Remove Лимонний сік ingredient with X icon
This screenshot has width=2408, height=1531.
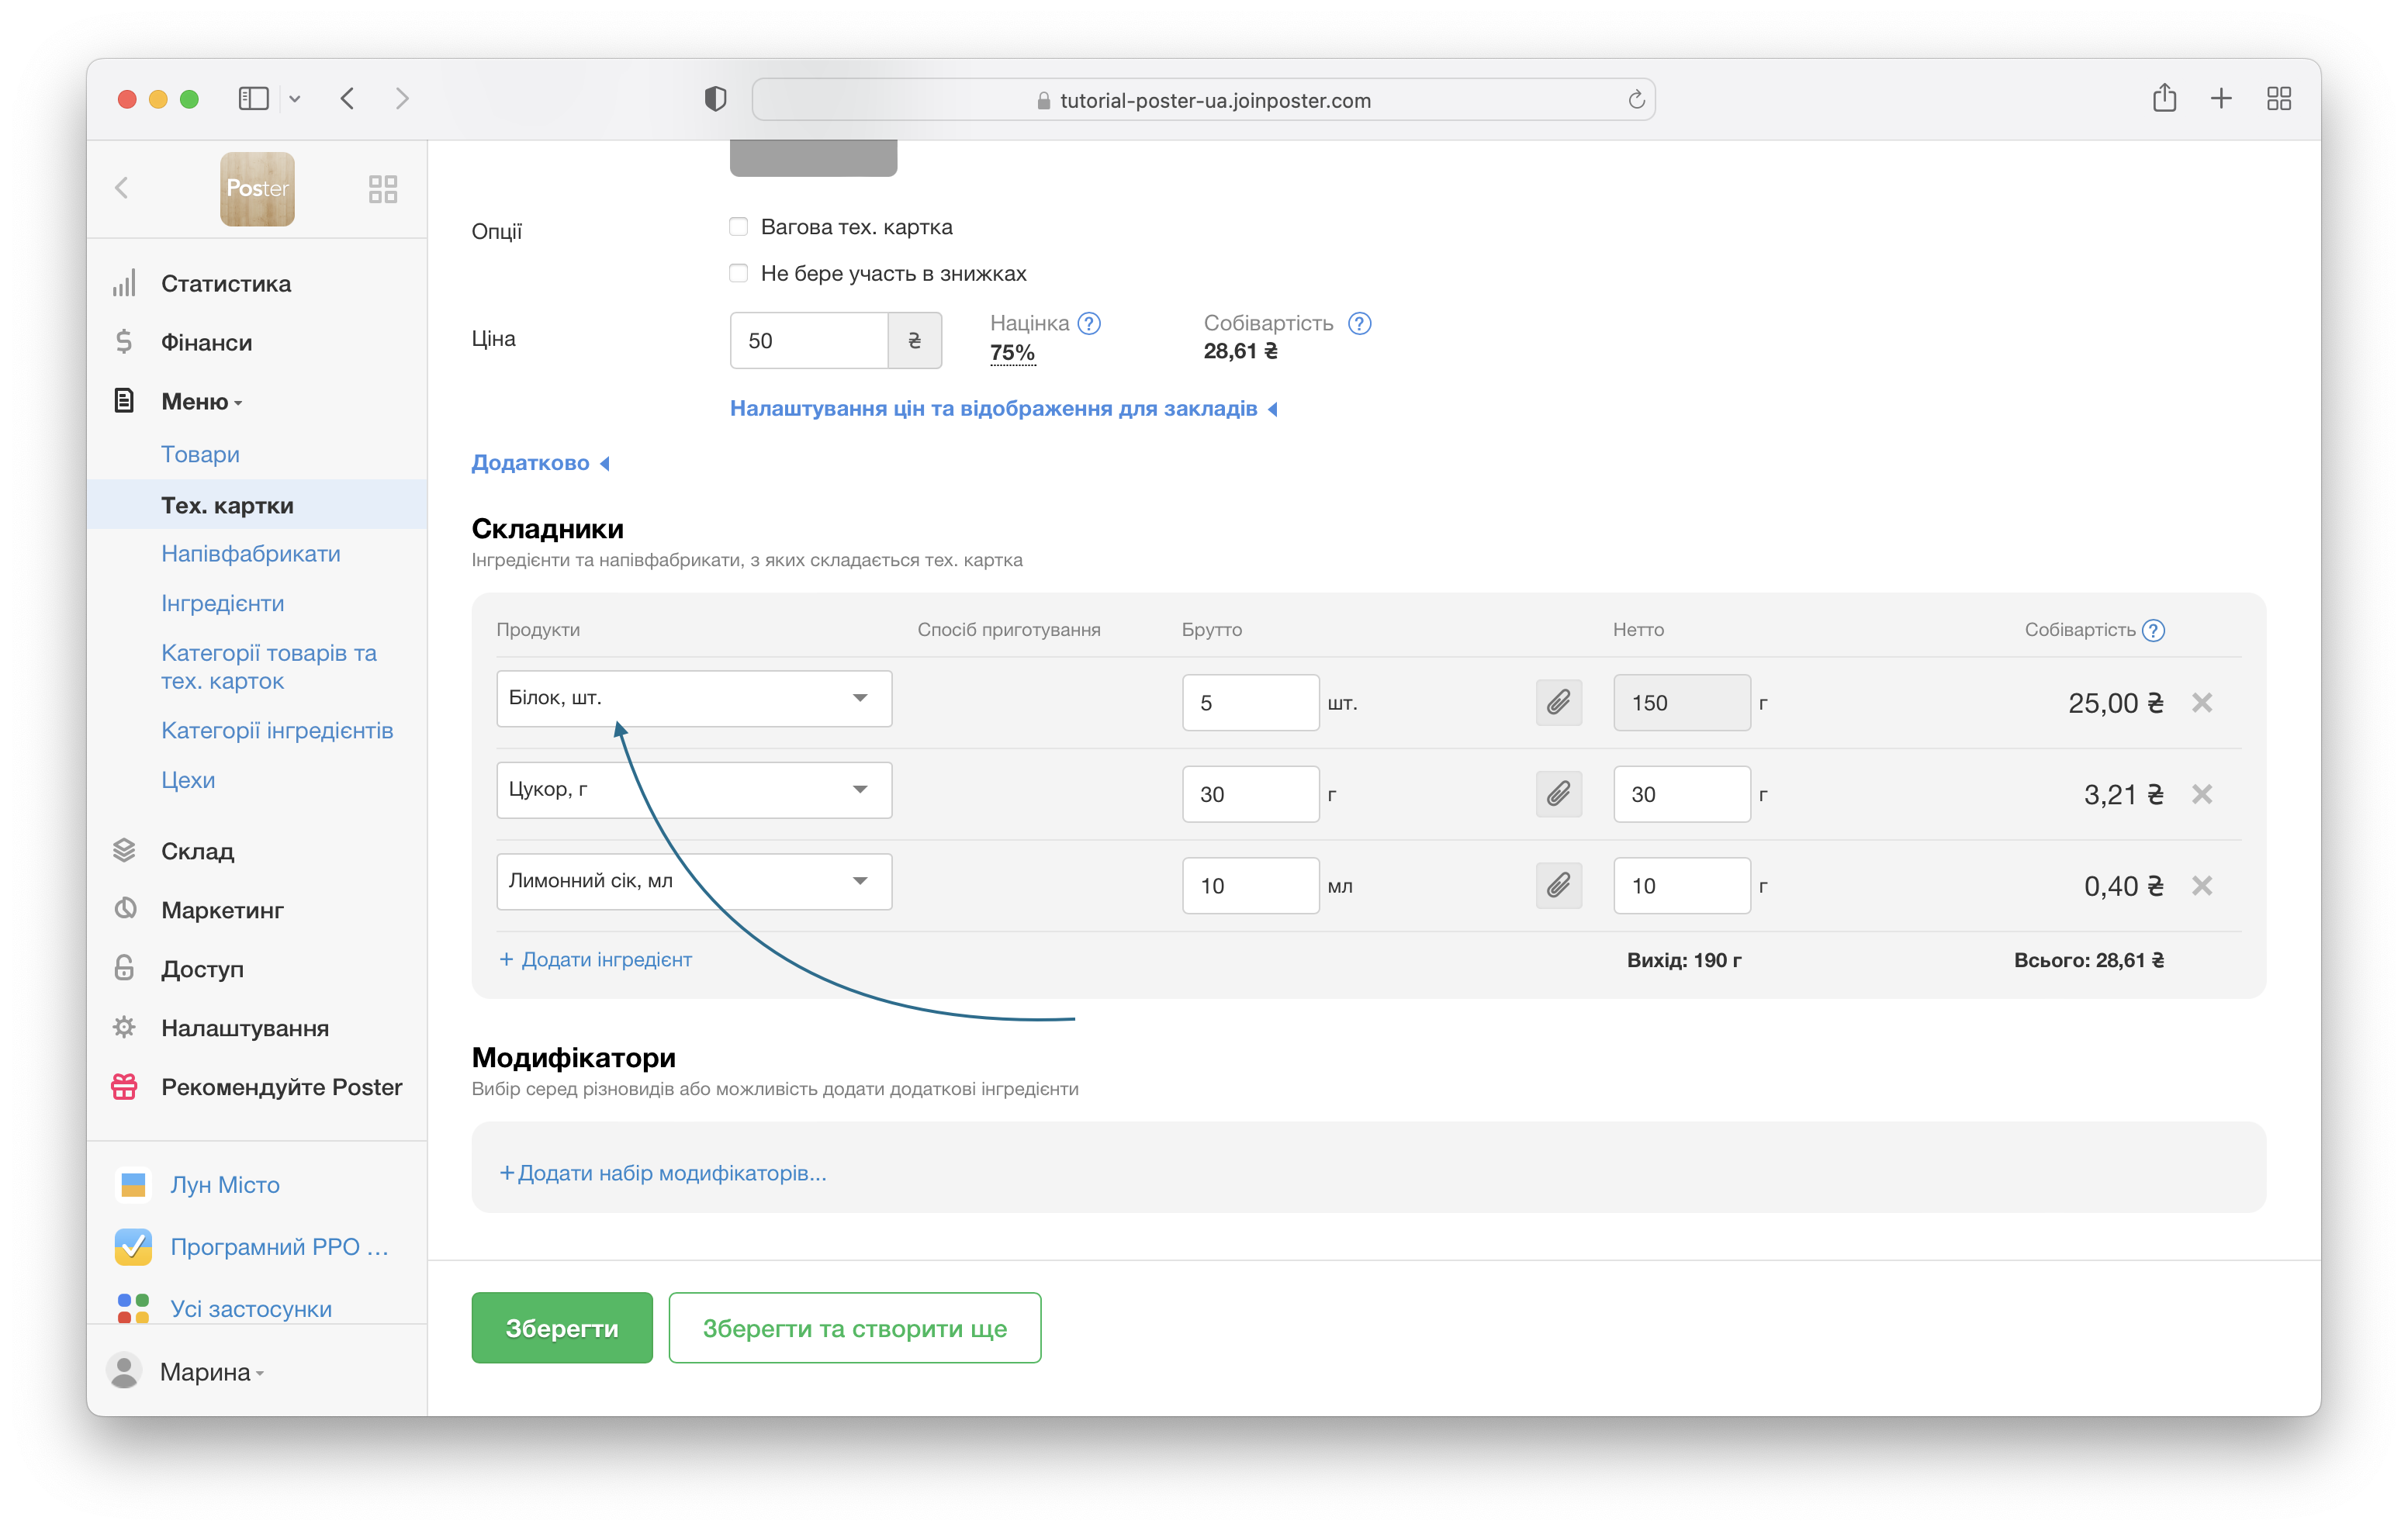pyautogui.click(x=2201, y=886)
